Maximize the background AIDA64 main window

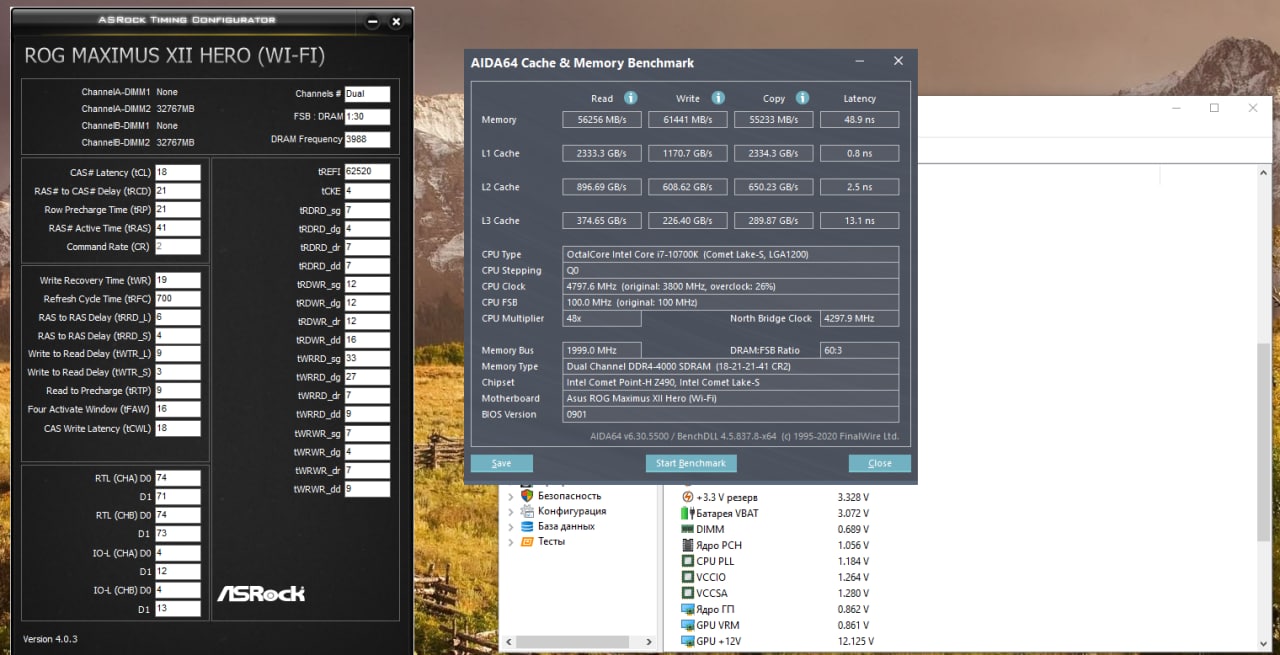pyautogui.click(x=1214, y=108)
